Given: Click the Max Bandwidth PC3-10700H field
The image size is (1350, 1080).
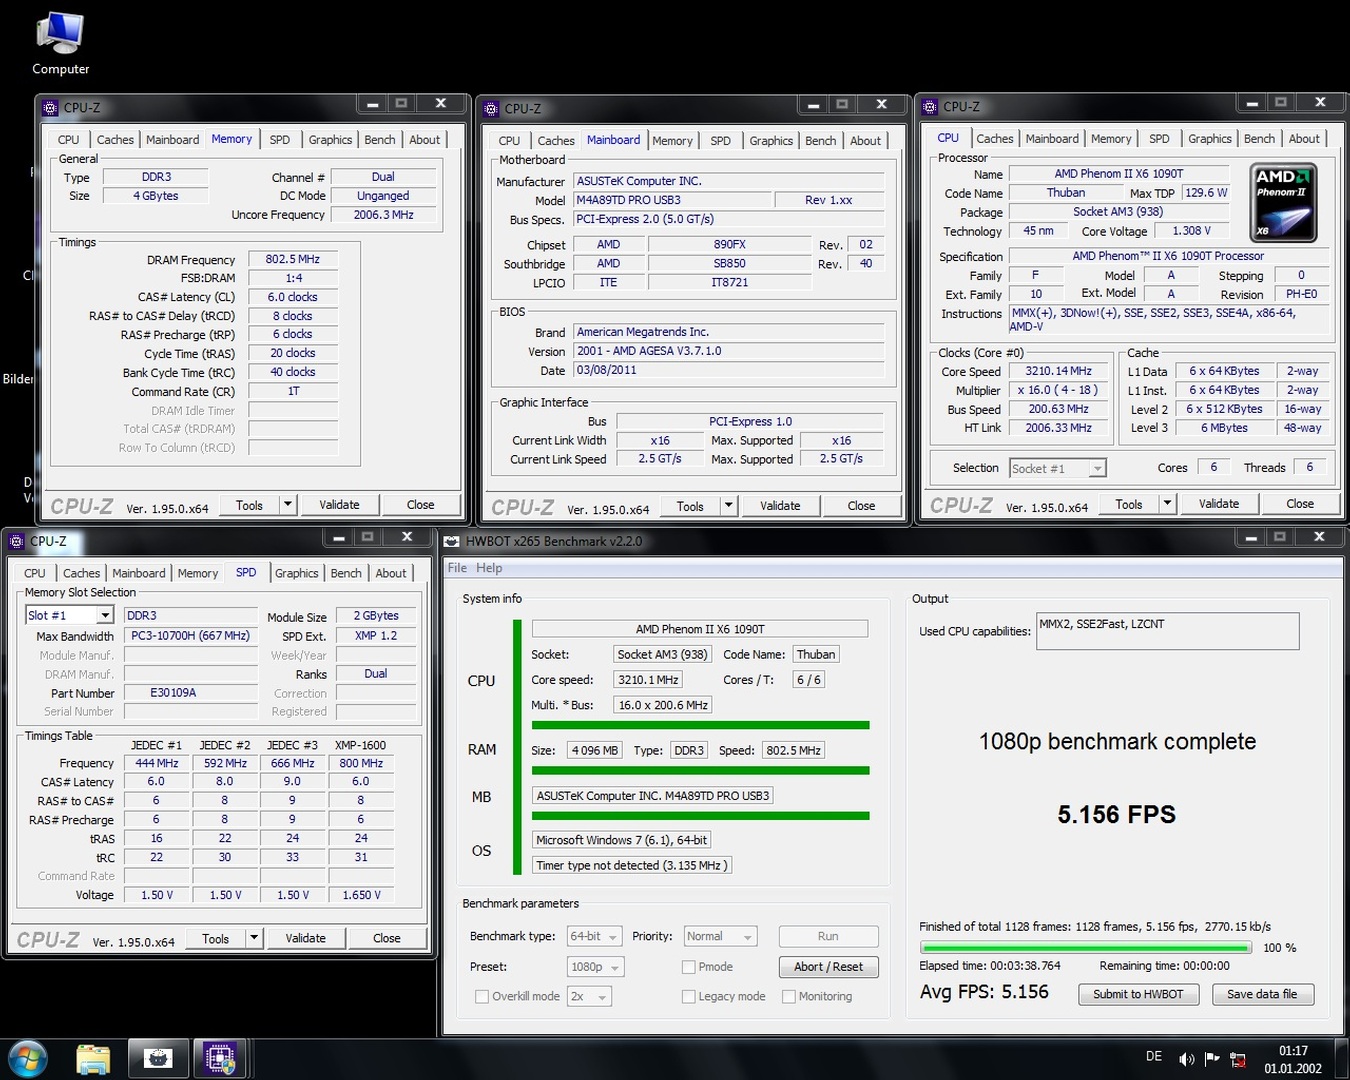Looking at the screenshot, I should tap(191, 636).
